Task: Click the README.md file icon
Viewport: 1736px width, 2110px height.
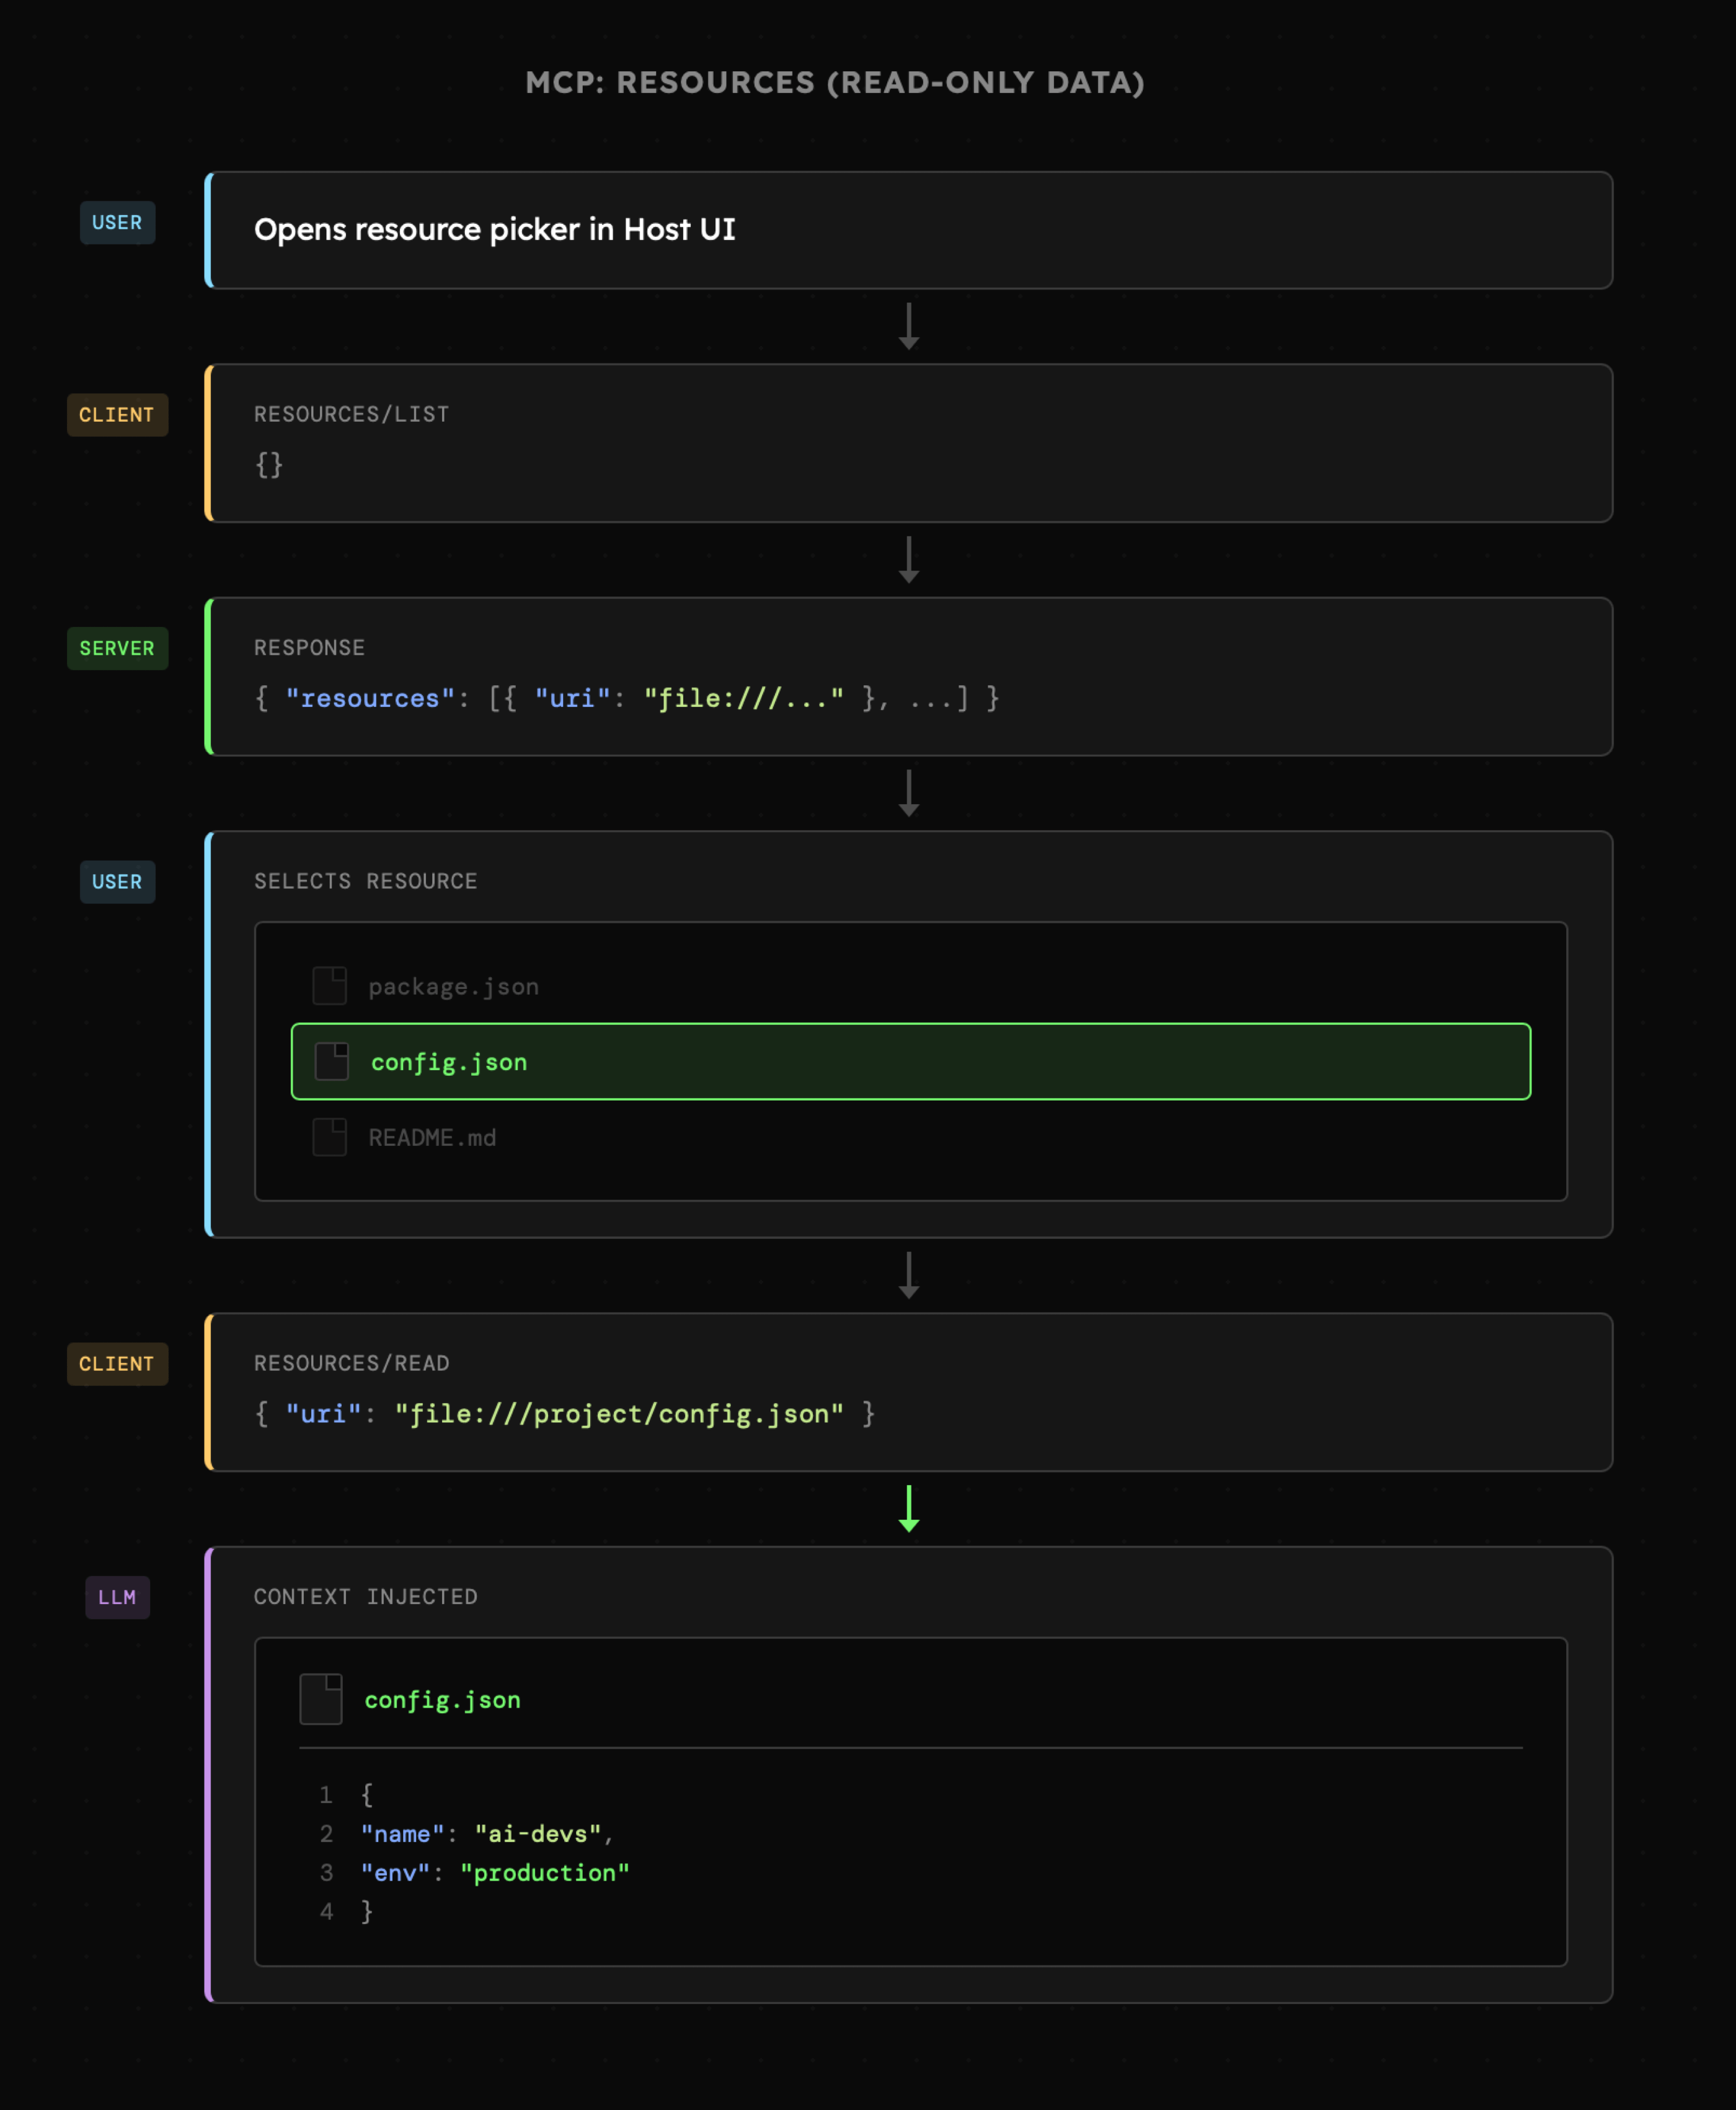Action: [329, 1137]
